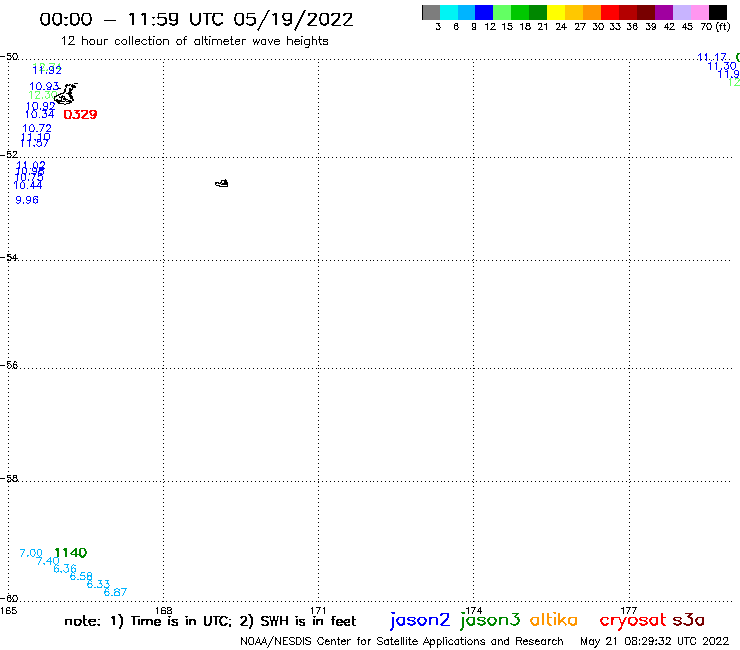Click the 165 longitude axis label
This screenshot has width=740, height=650.
click(x=8, y=610)
